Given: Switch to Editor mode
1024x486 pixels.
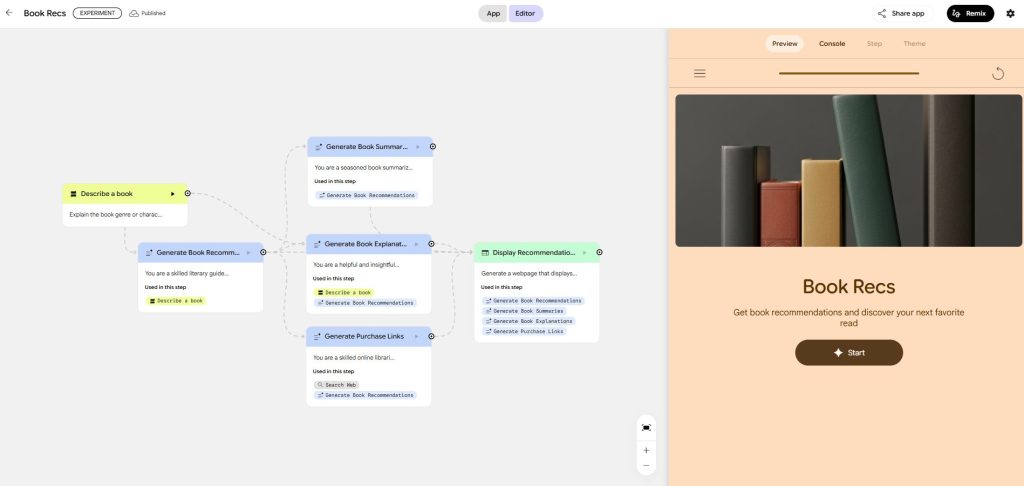Looking at the screenshot, I should 525,13.
